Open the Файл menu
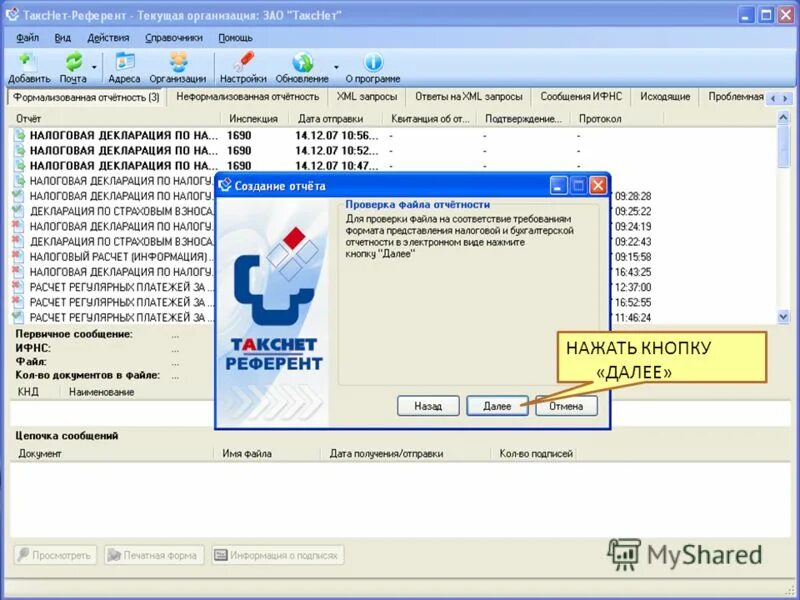This screenshot has height=600, width=800. point(27,38)
